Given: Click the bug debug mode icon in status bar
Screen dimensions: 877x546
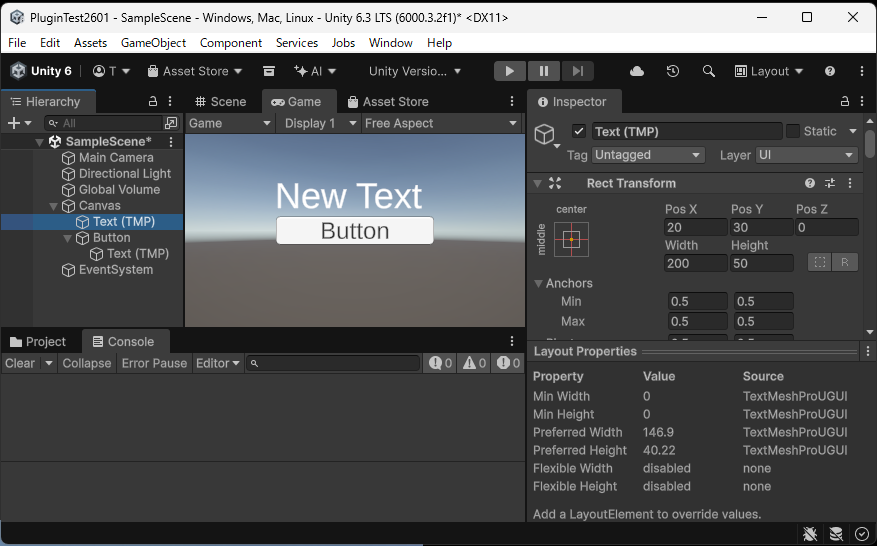Looking at the screenshot, I should pos(810,534).
